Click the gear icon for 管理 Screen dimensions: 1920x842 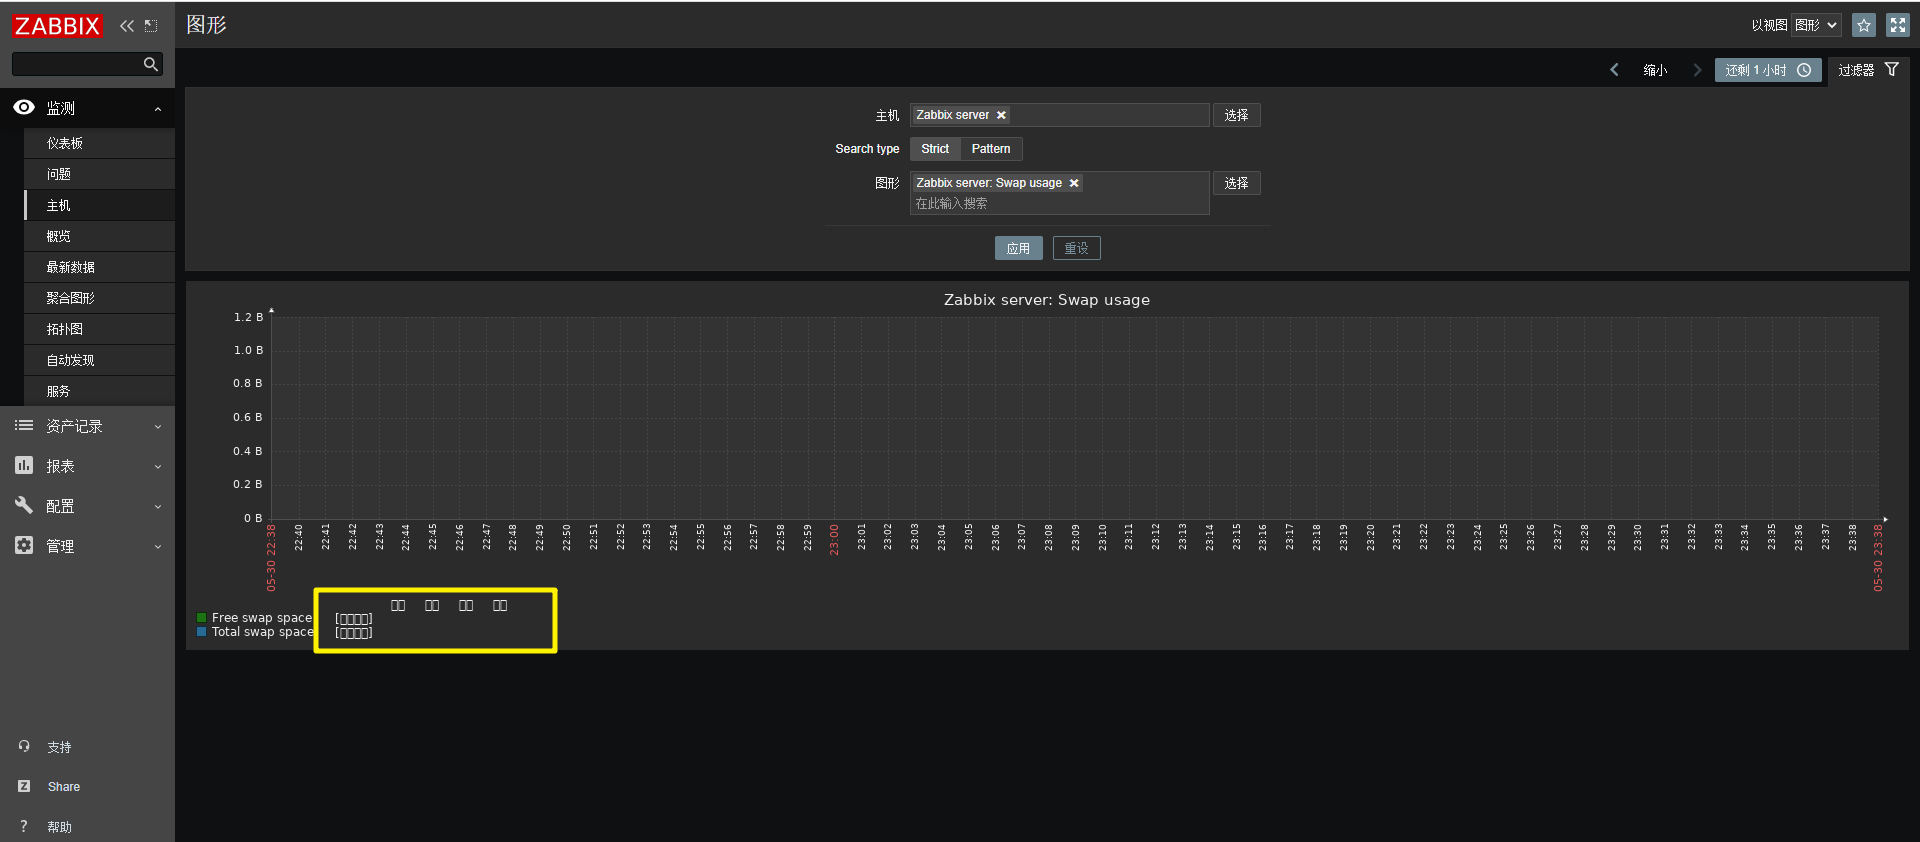pos(24,545)
